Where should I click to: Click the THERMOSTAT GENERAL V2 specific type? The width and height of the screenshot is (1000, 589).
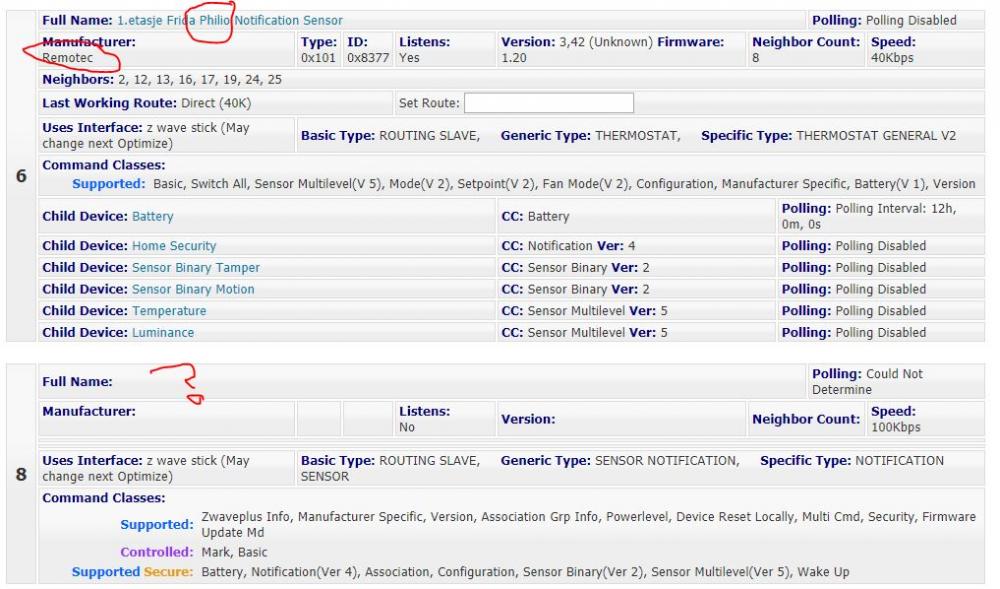click(x=875, y=135)
